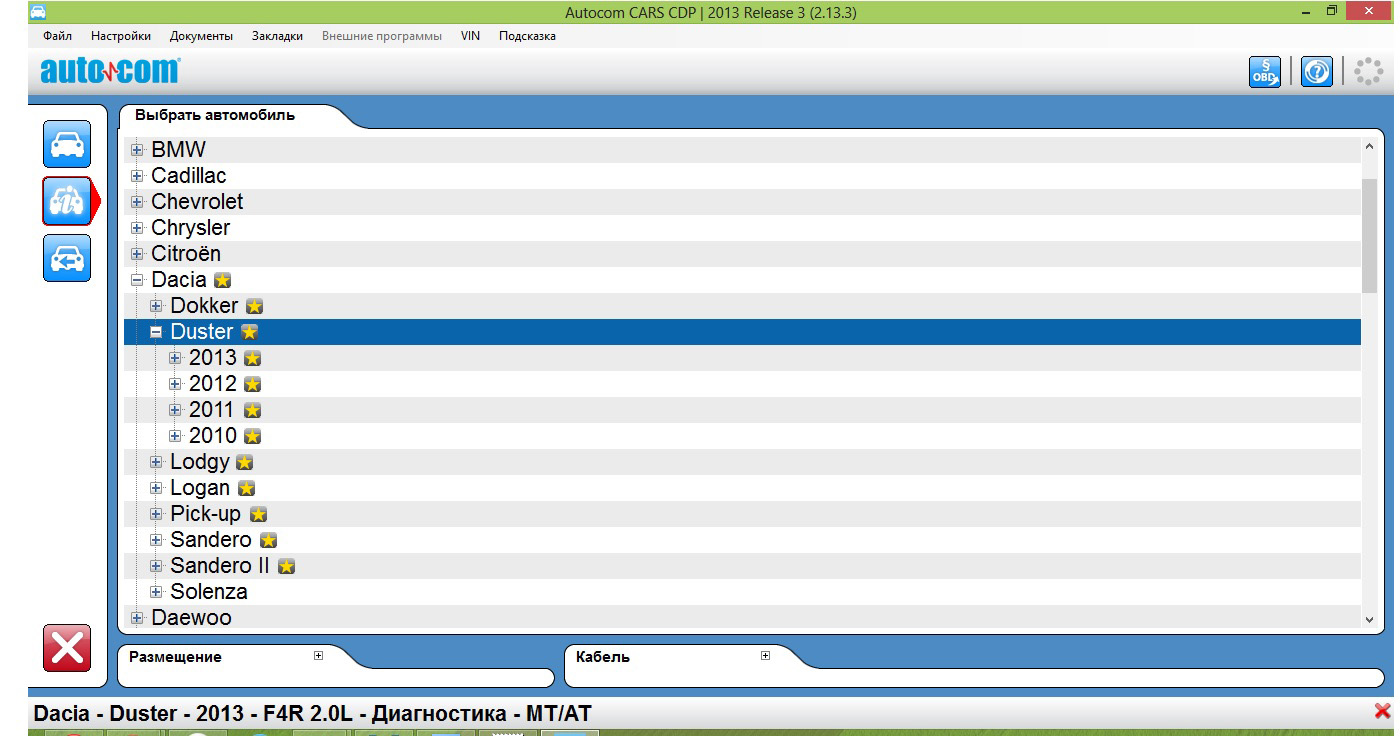The image size is (1400, 736).
Task: Click the yellow star beside Dacia
Action: click(222, 281)
